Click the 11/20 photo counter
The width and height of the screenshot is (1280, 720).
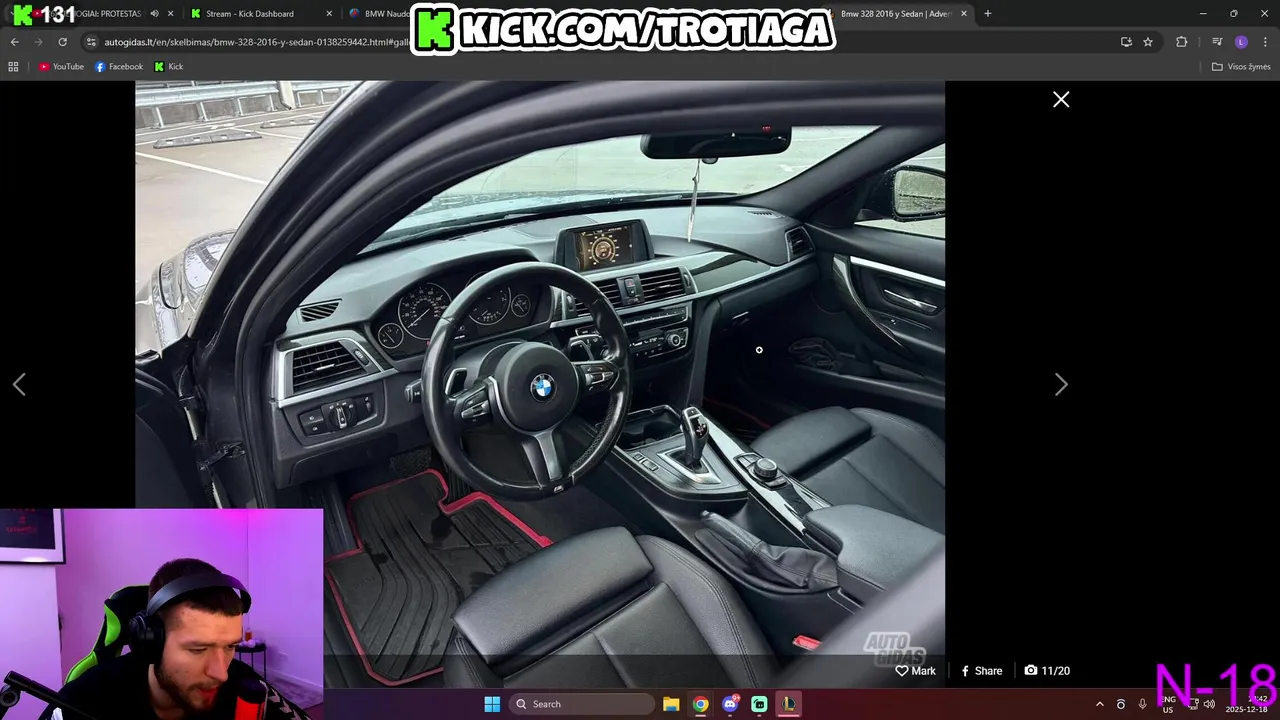coord(1047,671)
